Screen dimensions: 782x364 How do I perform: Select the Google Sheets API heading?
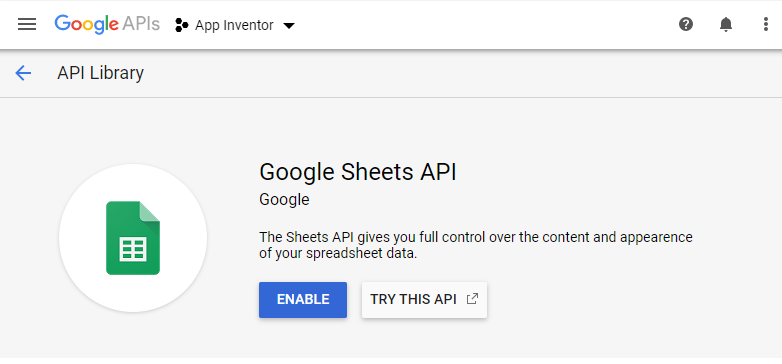coord(358,172)
